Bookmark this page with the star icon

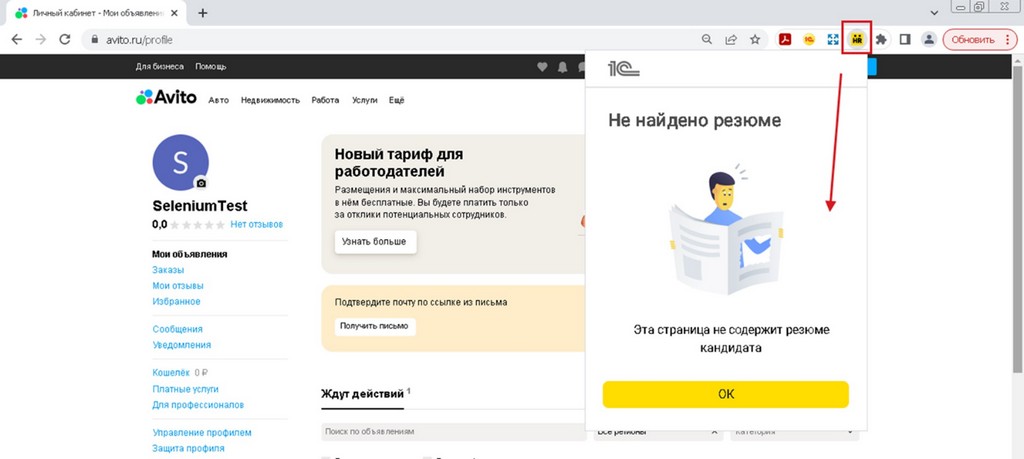[x=755, y=39]
